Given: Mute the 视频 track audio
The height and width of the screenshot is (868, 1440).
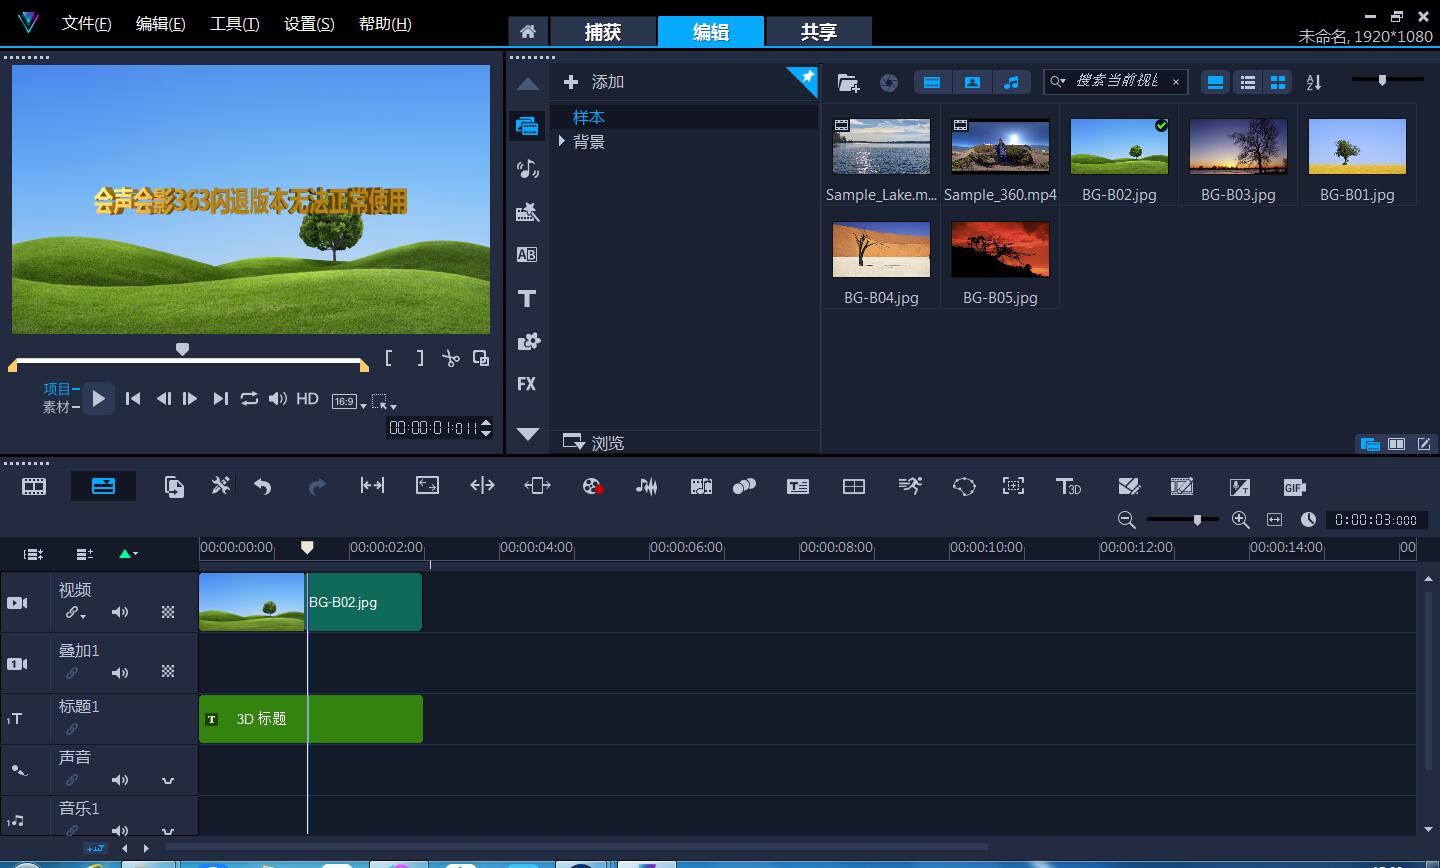Looking at the screenshot, I should pos(120,612).
